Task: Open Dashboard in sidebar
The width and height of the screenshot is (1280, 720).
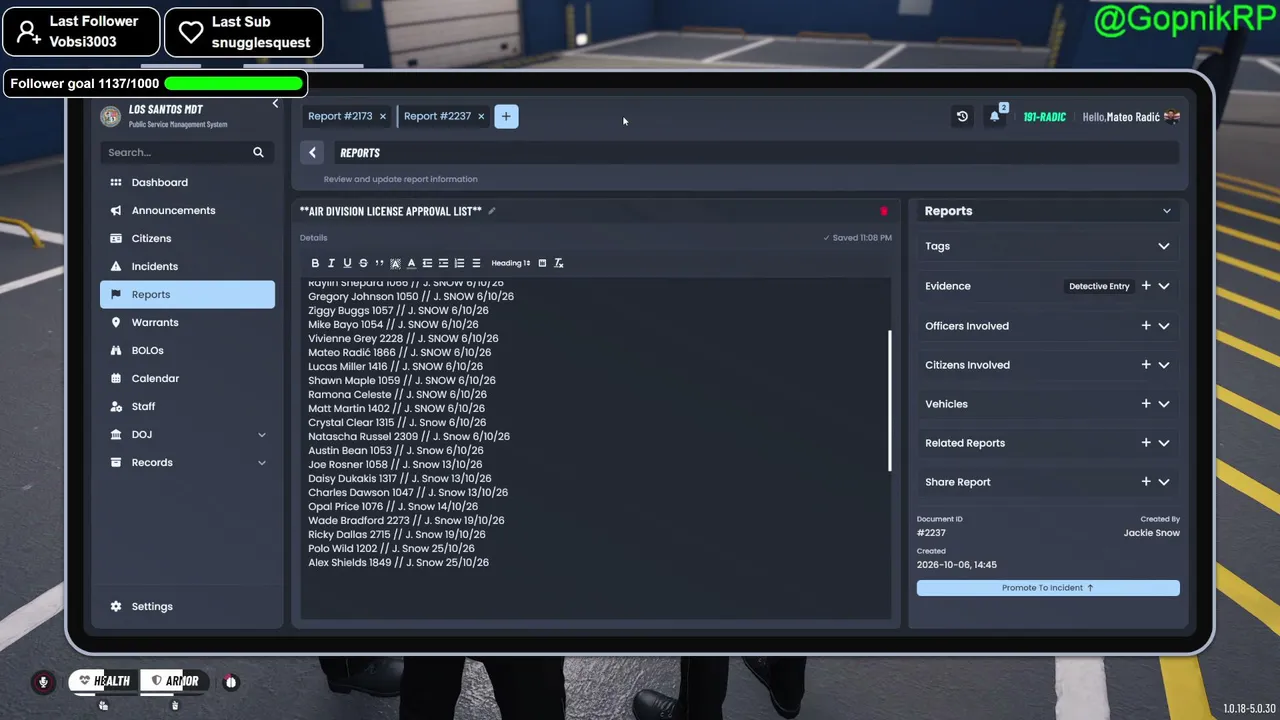Action: [x=187, y=182]
